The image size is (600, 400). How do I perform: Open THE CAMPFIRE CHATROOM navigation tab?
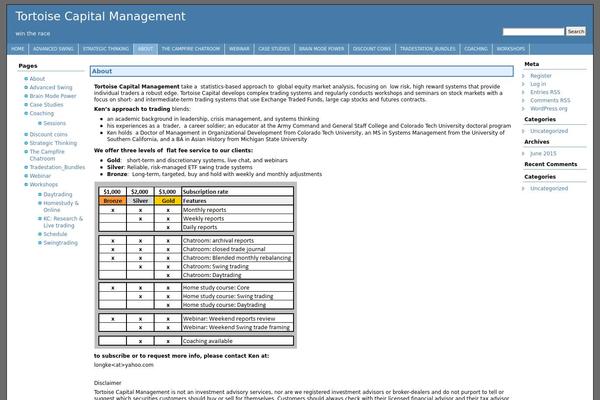click(x=191, y=49)
